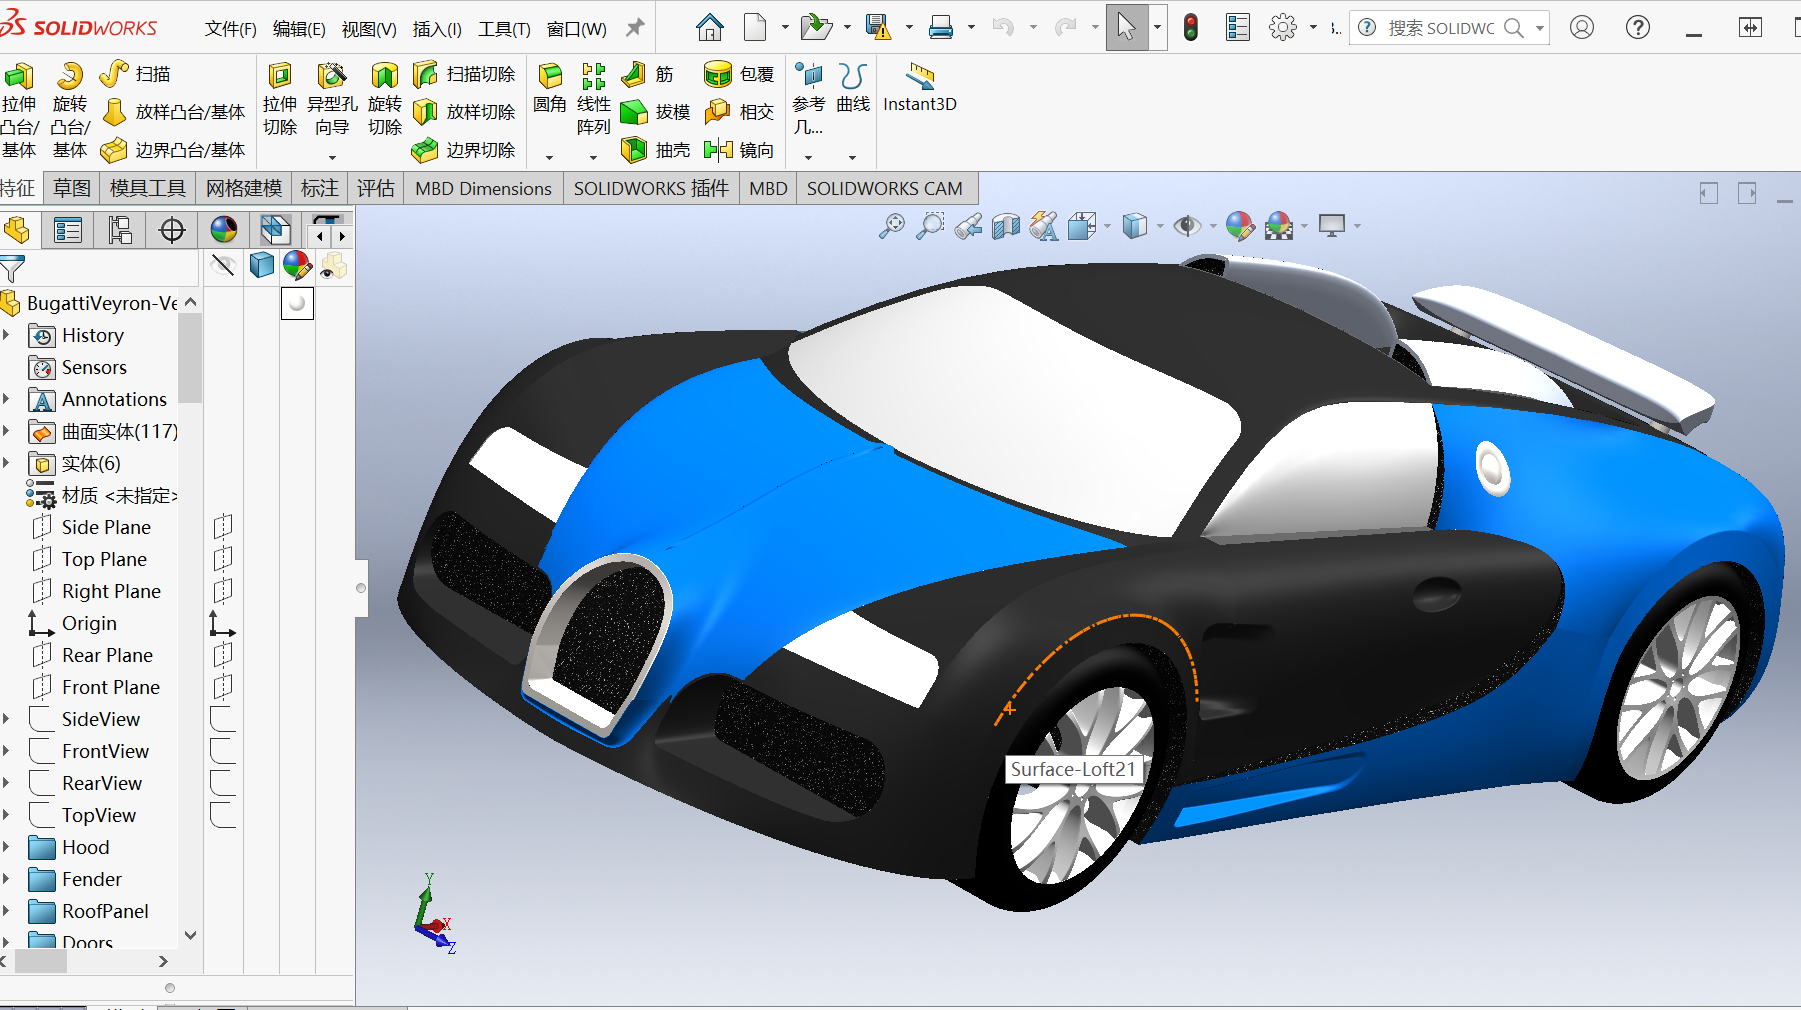Select the 线性阵列 (Linear Pattern) tool
This screenshot has height=1010, width=1801.
[594, 100]
